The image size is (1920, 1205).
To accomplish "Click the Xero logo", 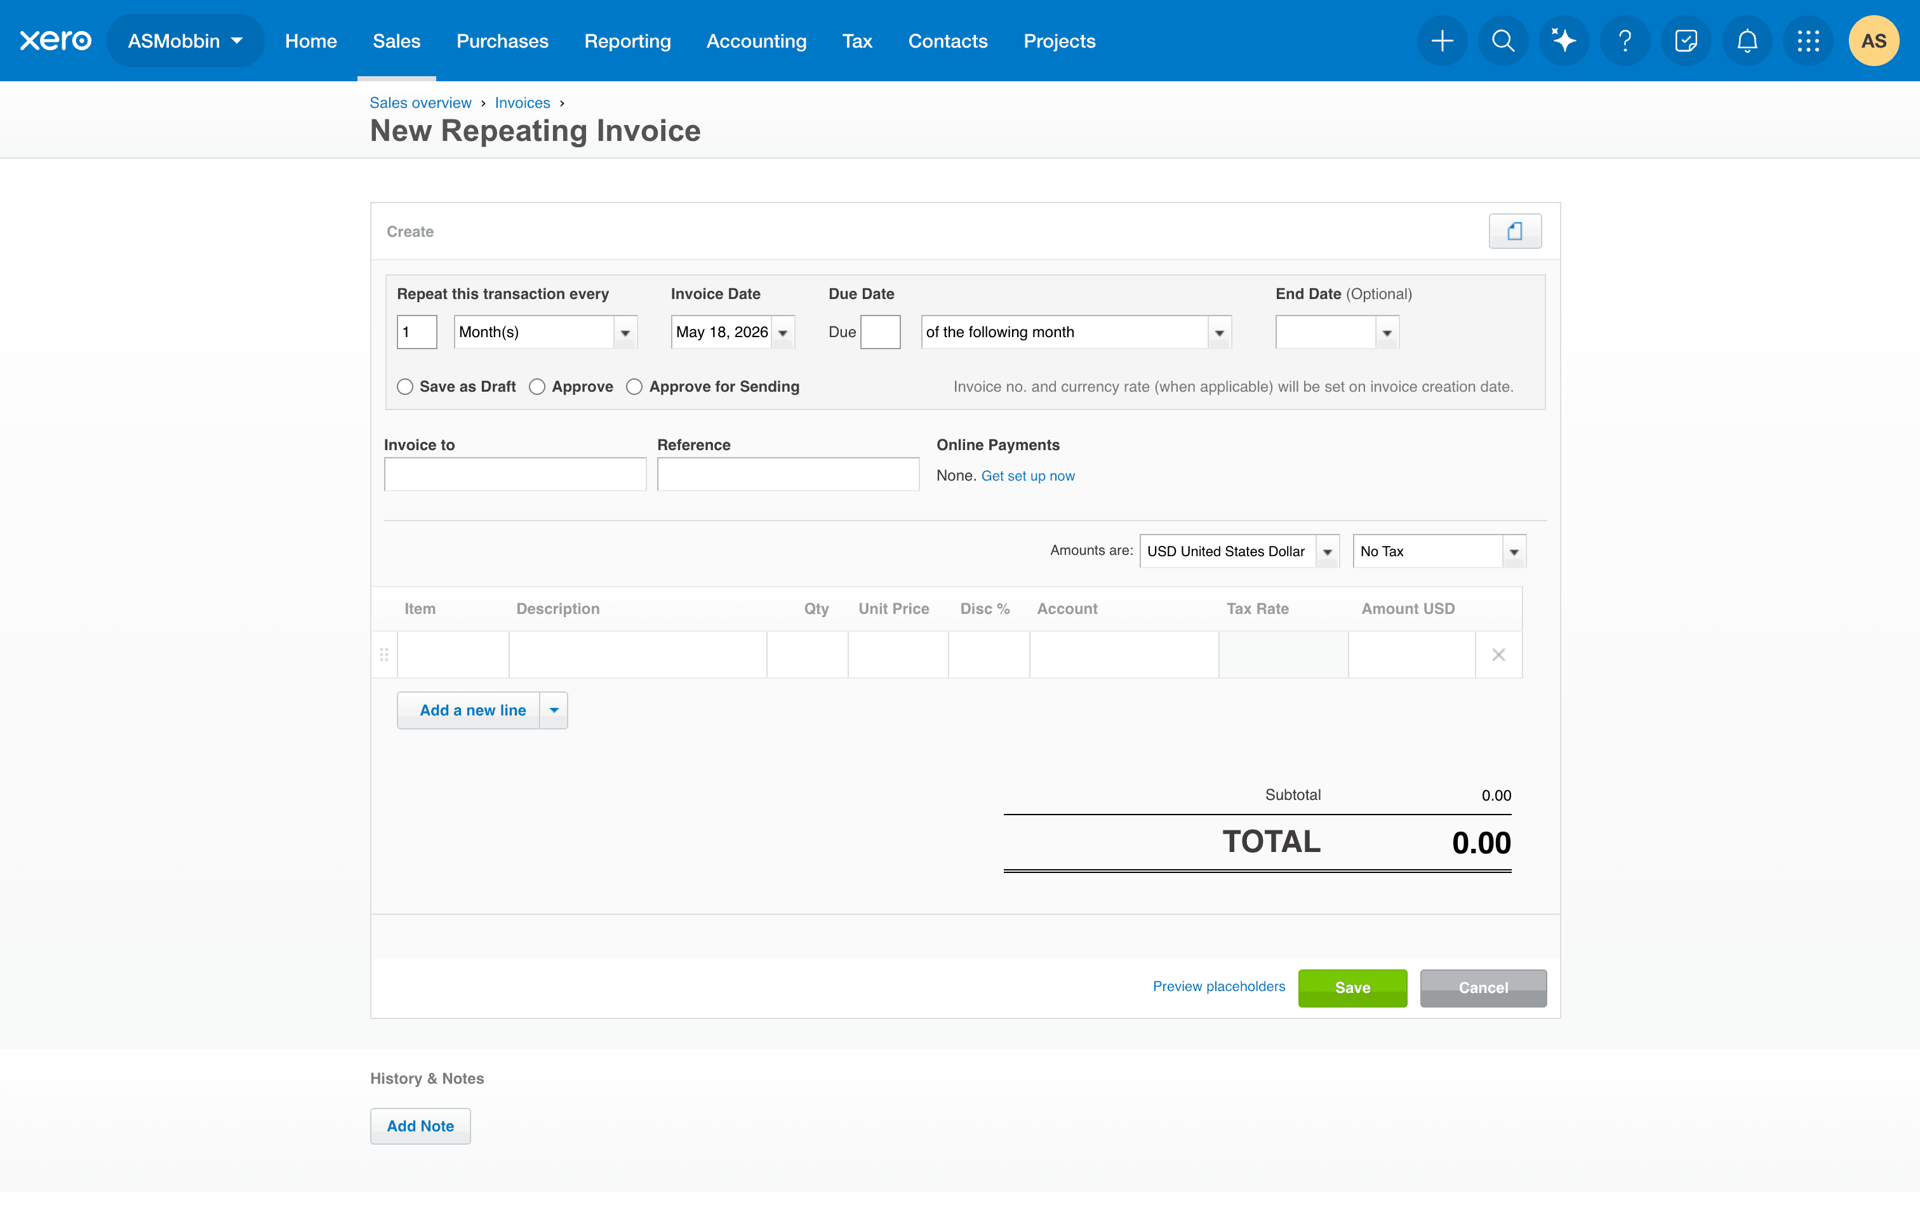I will [x=56, y=41].
